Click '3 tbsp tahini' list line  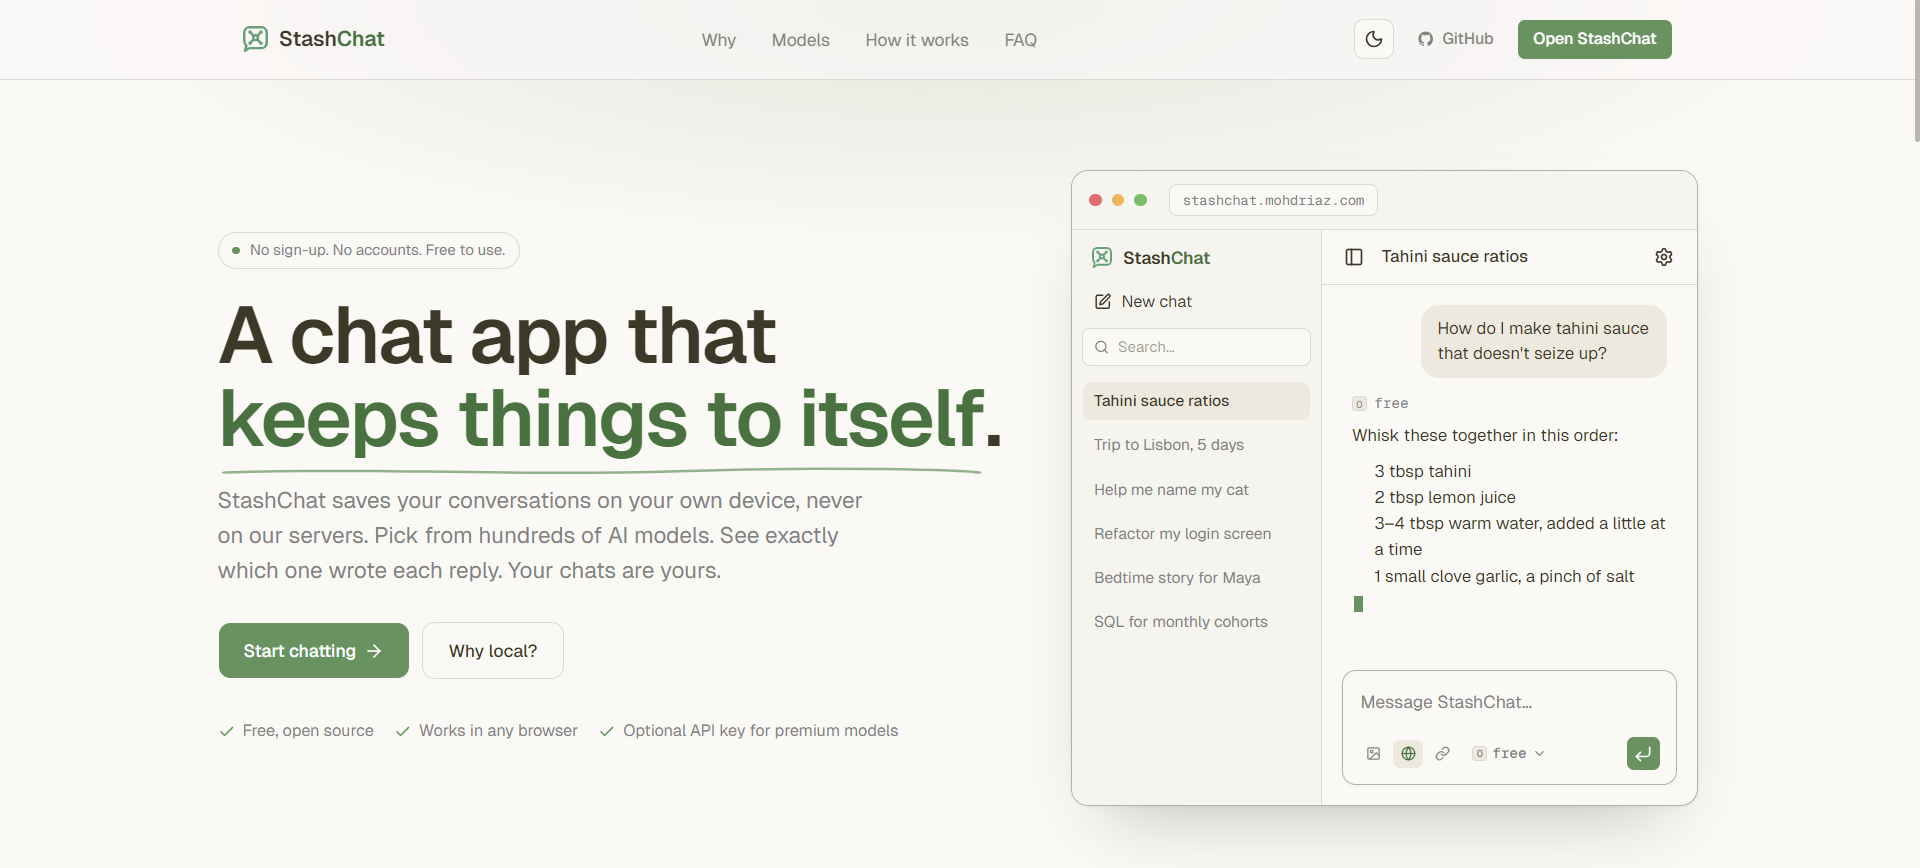tap(1422, 471)
